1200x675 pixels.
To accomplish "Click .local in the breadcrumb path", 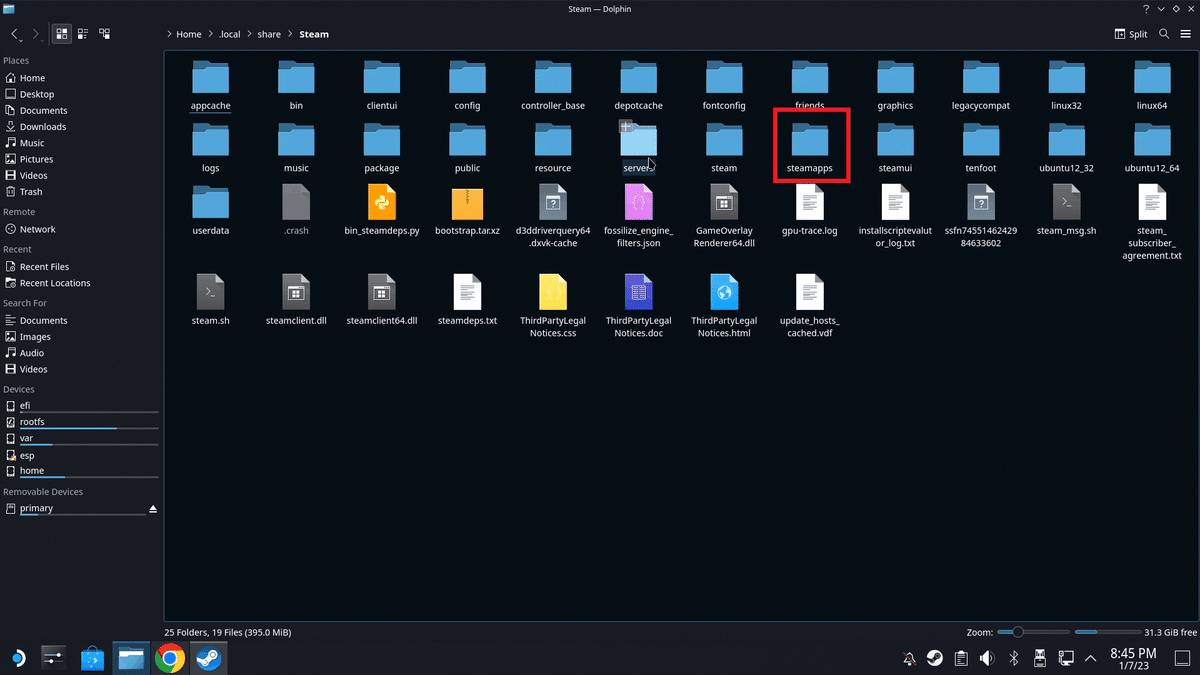I will [230, 34].
